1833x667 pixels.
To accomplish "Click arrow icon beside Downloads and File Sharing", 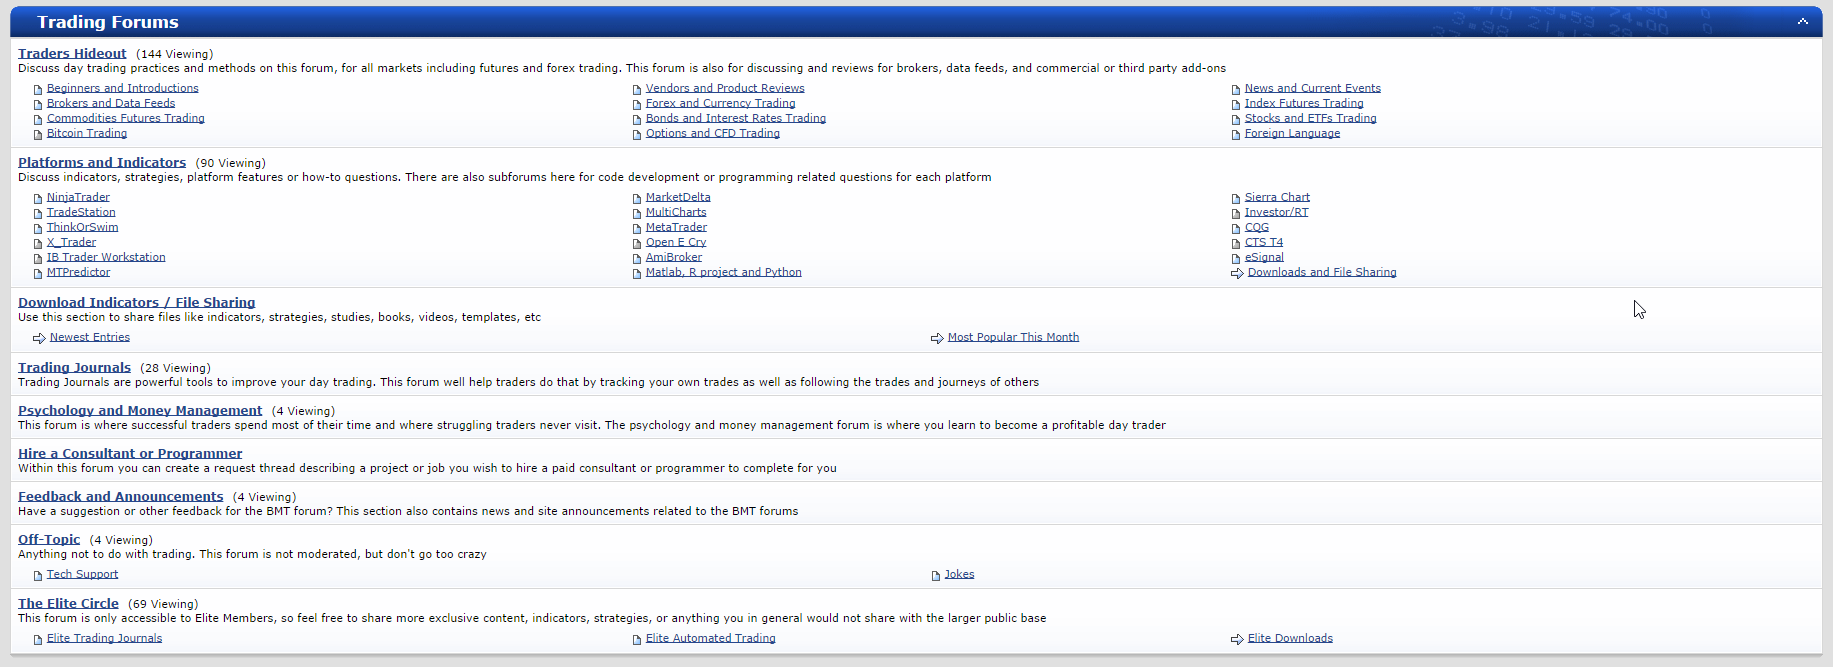I will 1237,273.
